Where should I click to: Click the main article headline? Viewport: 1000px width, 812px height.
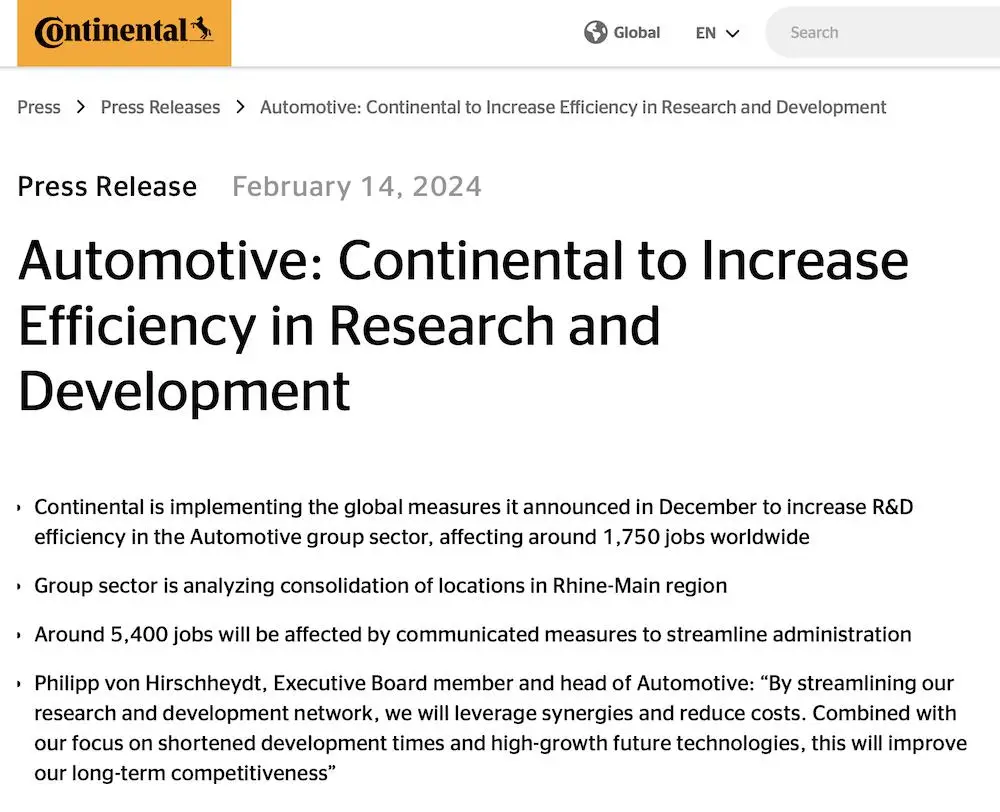463,325
